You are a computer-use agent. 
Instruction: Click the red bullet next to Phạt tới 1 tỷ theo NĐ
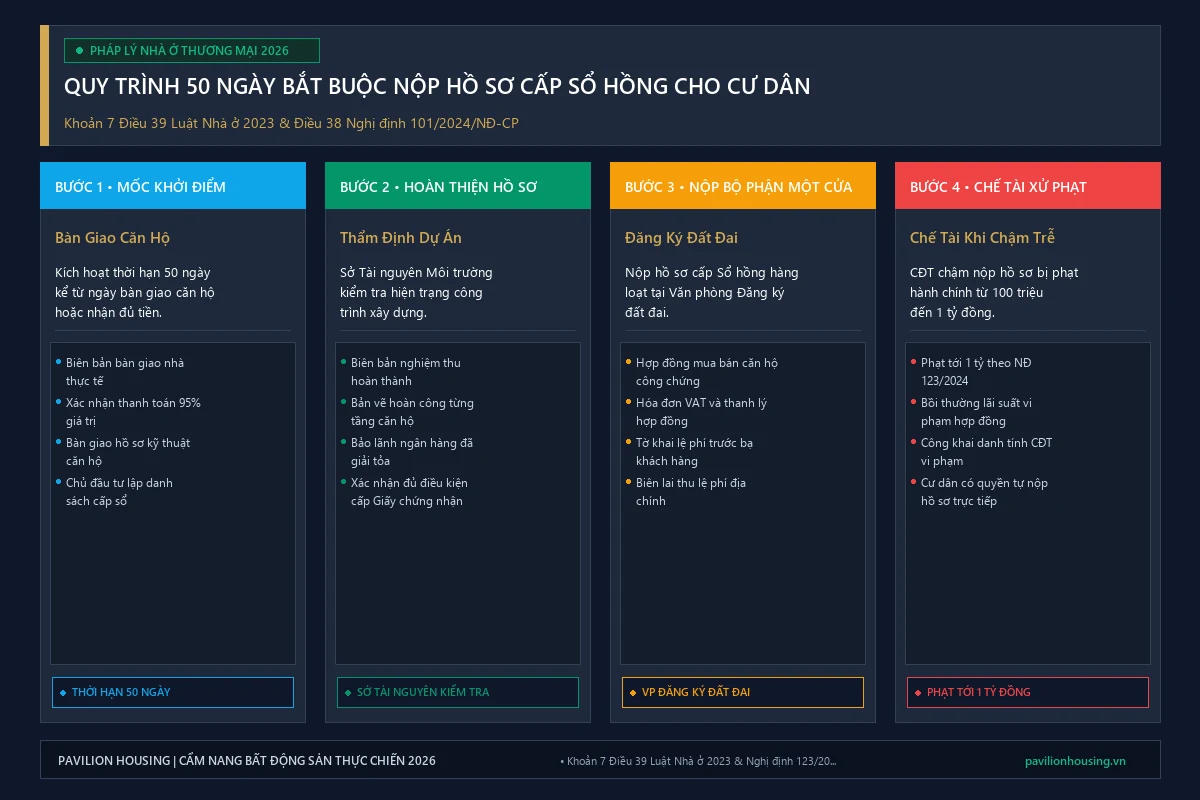coord(913,361)
